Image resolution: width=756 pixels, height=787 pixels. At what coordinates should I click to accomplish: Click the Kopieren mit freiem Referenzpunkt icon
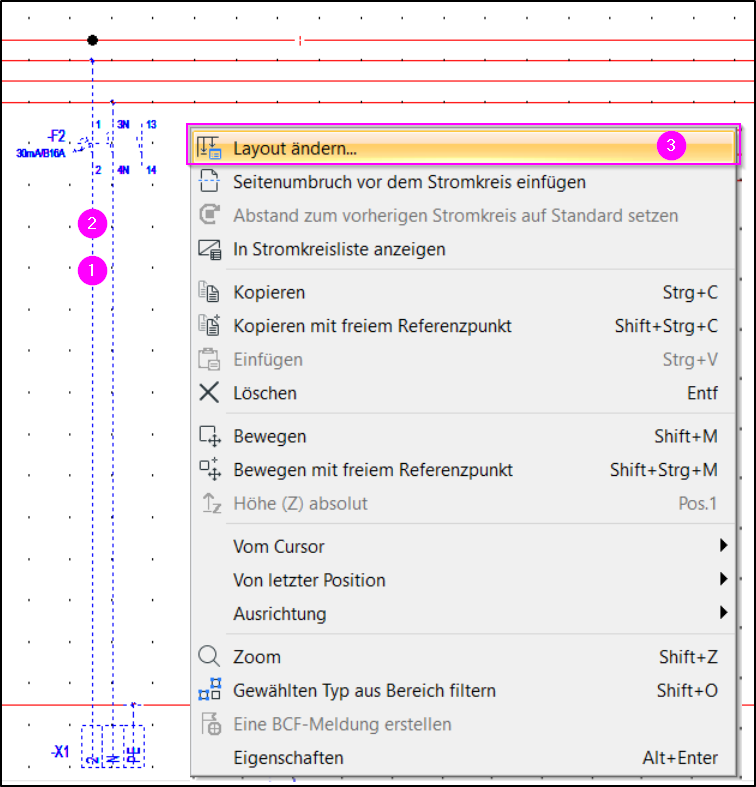pos(209,325)
